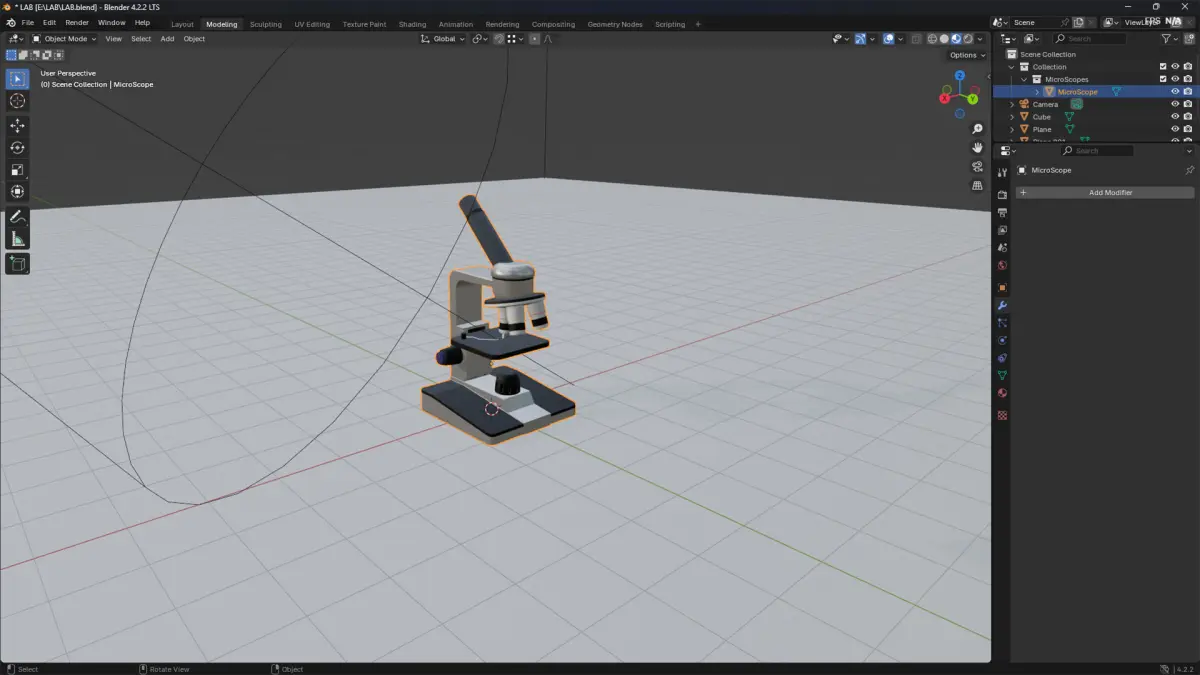Screen dimensions: 1200x675
Task: Open the Render properties tab
Action: (x=1002, y=195)
